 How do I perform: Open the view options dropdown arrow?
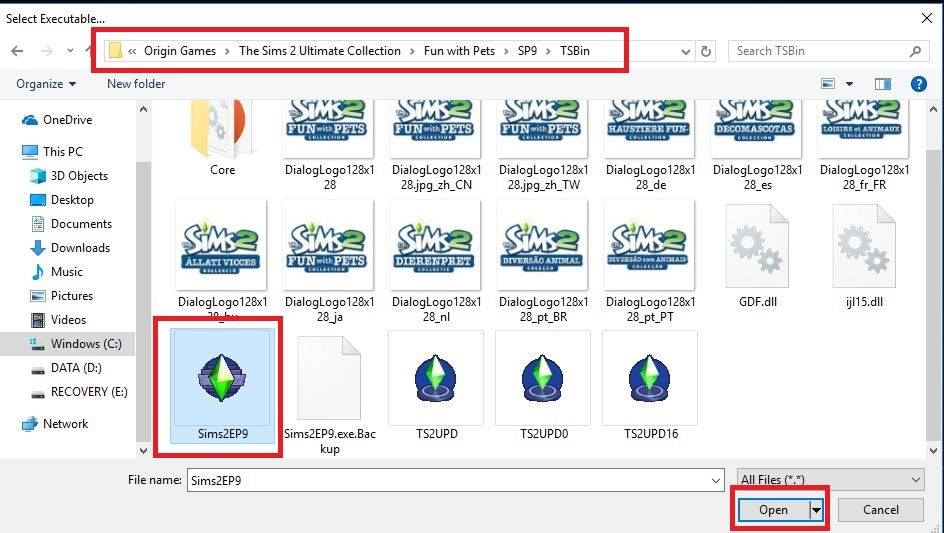849,84
